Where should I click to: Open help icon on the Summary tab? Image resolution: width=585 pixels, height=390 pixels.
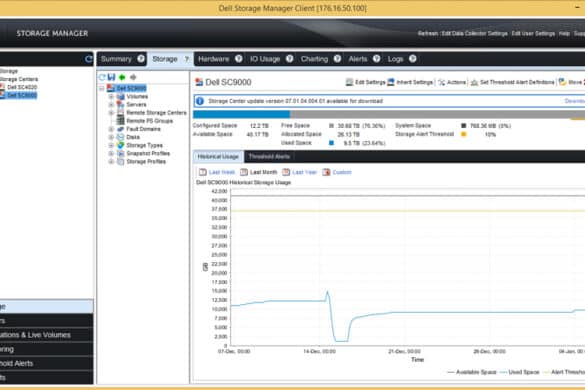pos(141,59)
